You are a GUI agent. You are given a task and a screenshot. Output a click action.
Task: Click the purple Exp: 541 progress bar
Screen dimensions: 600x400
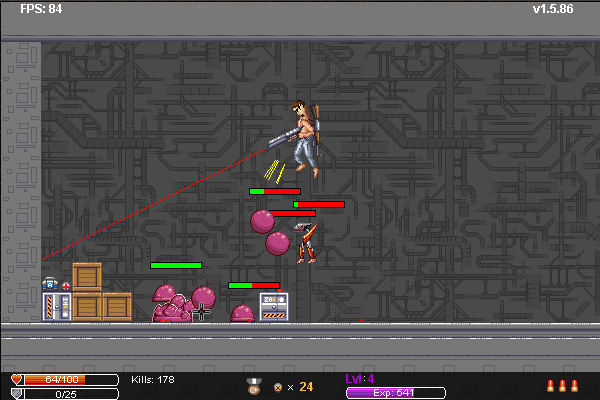[x=396, y=393]
